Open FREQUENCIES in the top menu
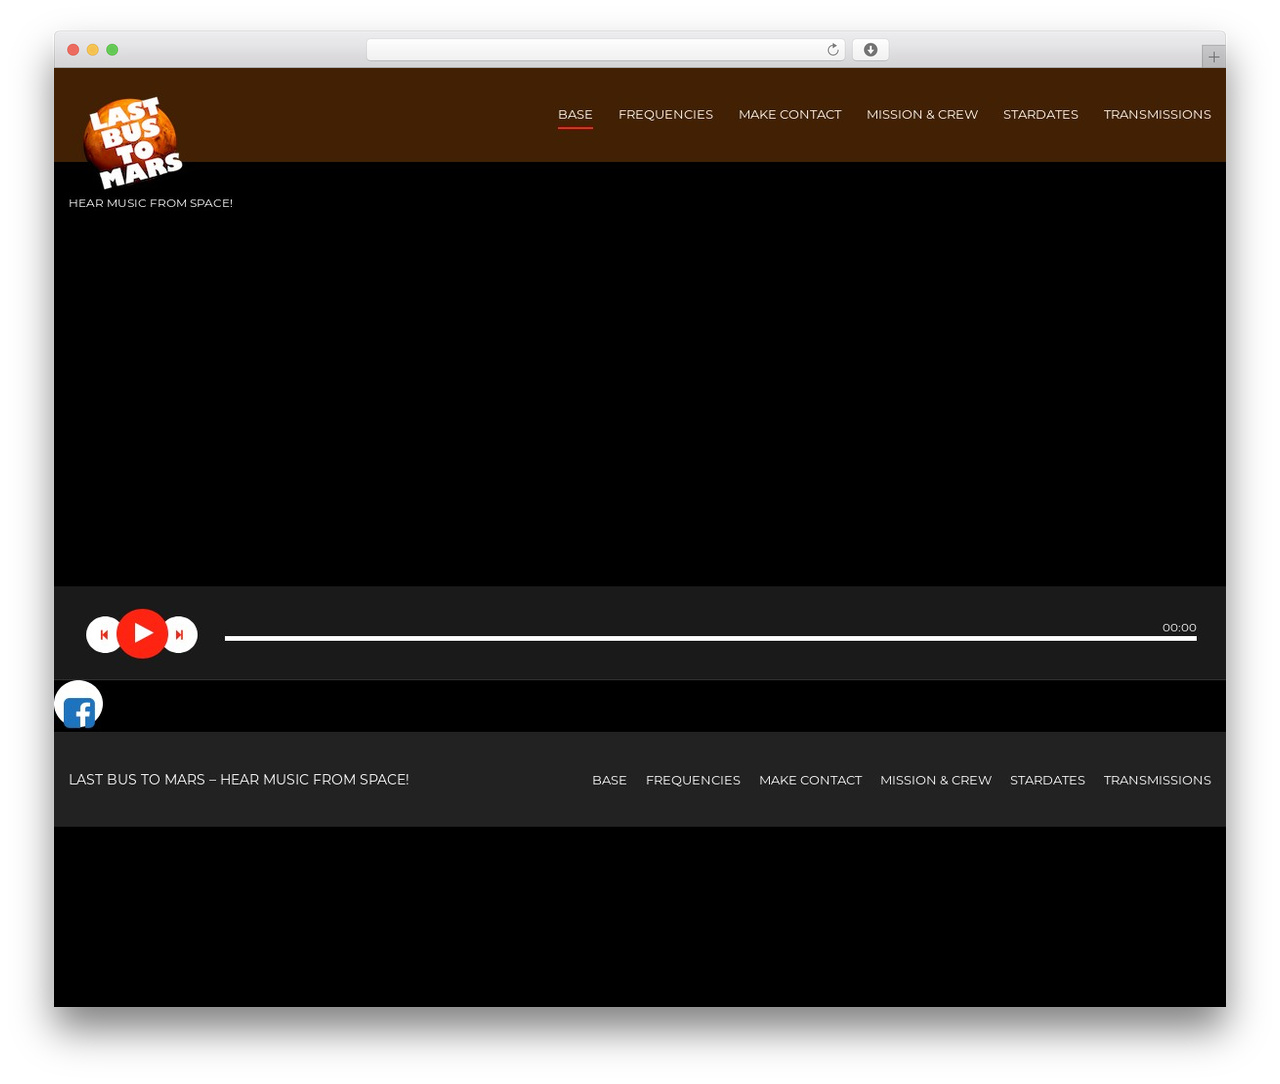1280x1084 pixels. point(666,114)
